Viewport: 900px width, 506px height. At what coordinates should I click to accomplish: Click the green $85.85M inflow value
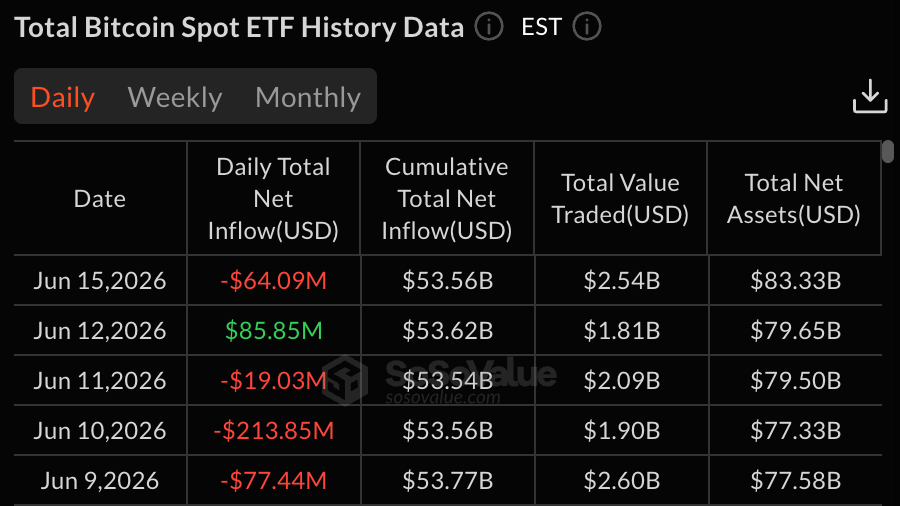[274, 330]
